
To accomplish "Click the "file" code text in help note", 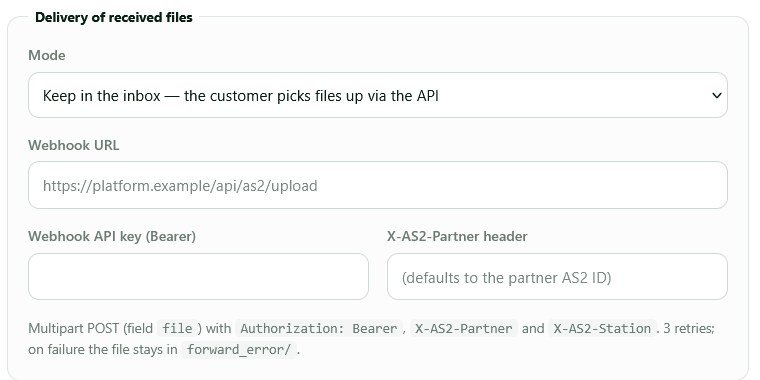I will [177, 329].
